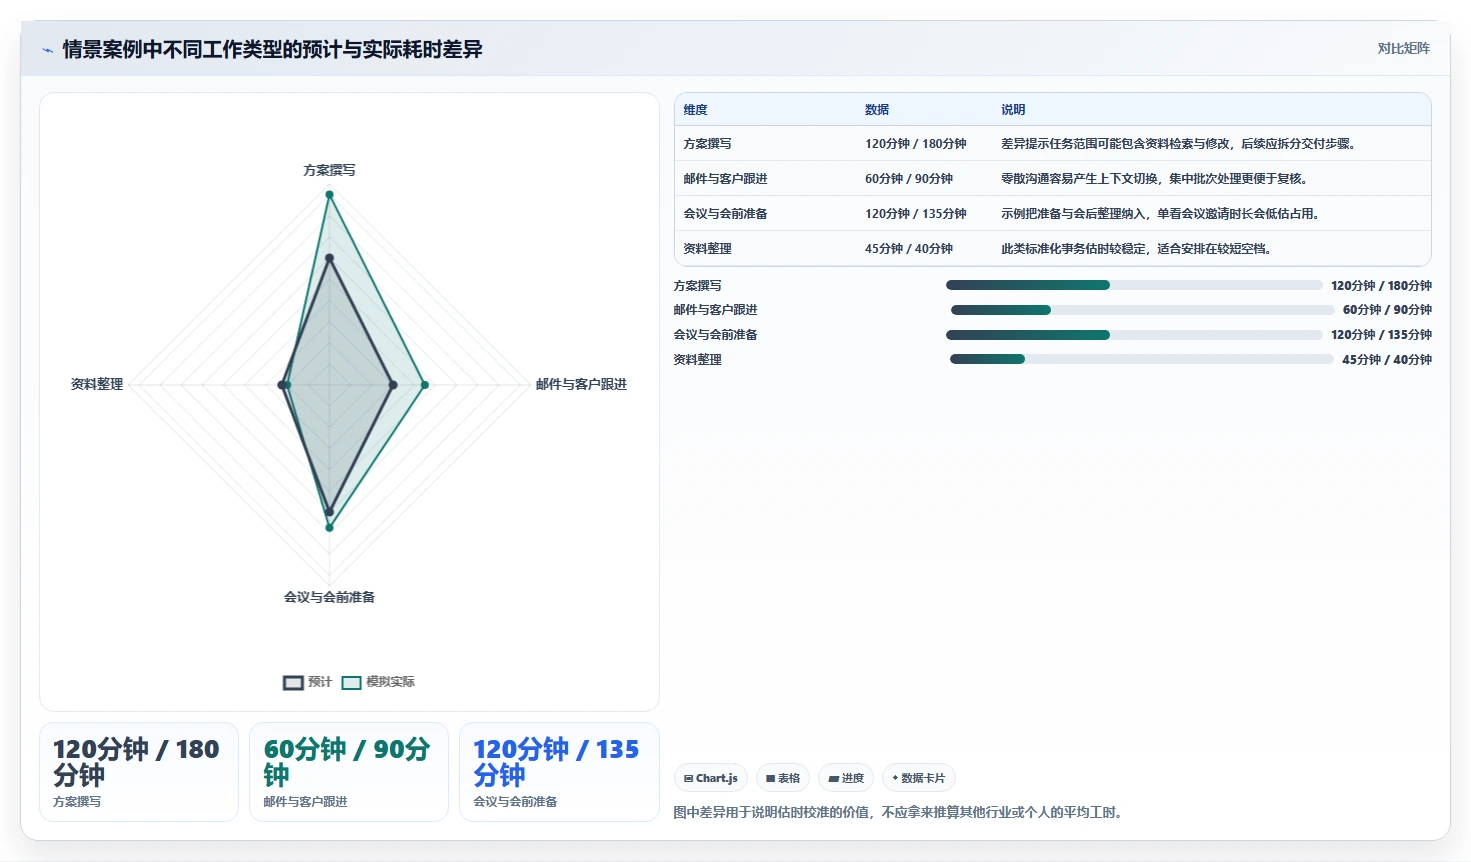The image size is (1471, 862).
Task: Click the 60分钟 / 90分钟 value beside the progress bar
Action: click(x=1387, y=310)
